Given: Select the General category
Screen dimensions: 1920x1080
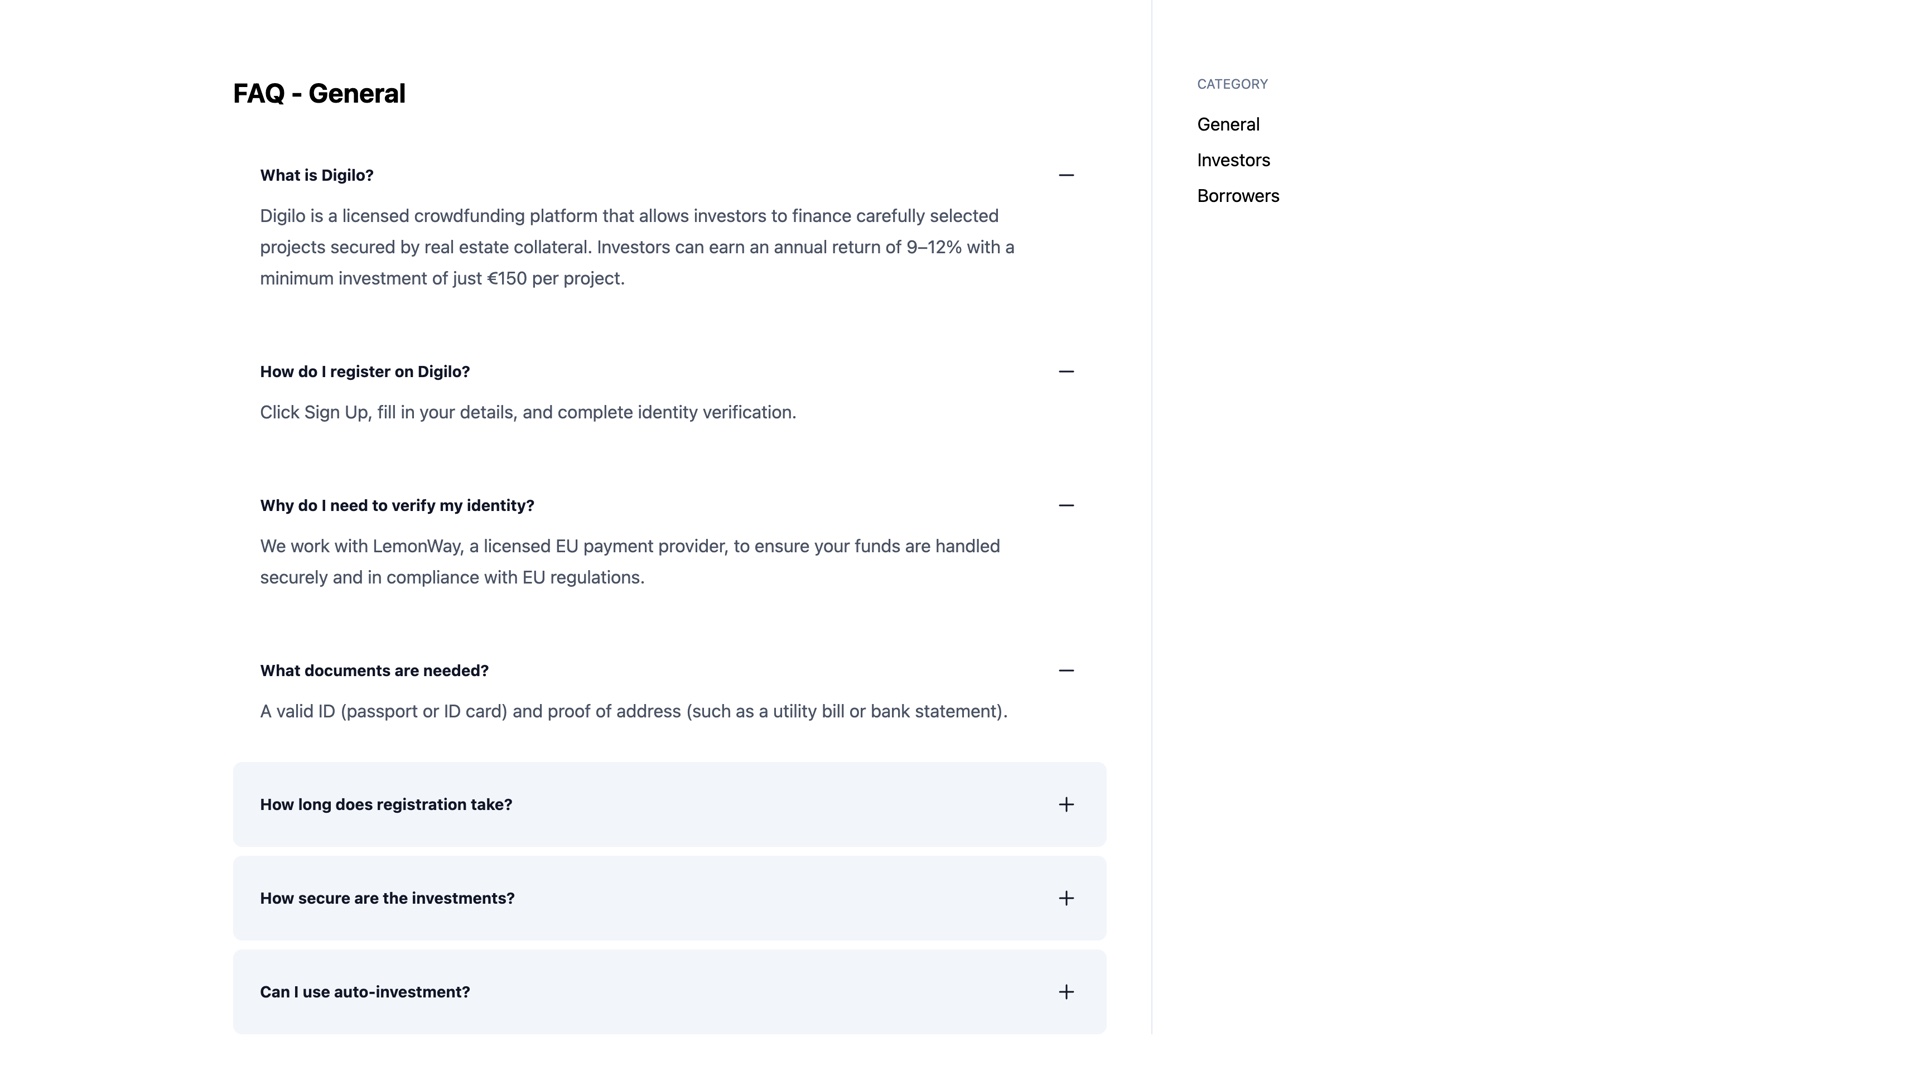Looking at the screenshot, I should (1228, 124).
